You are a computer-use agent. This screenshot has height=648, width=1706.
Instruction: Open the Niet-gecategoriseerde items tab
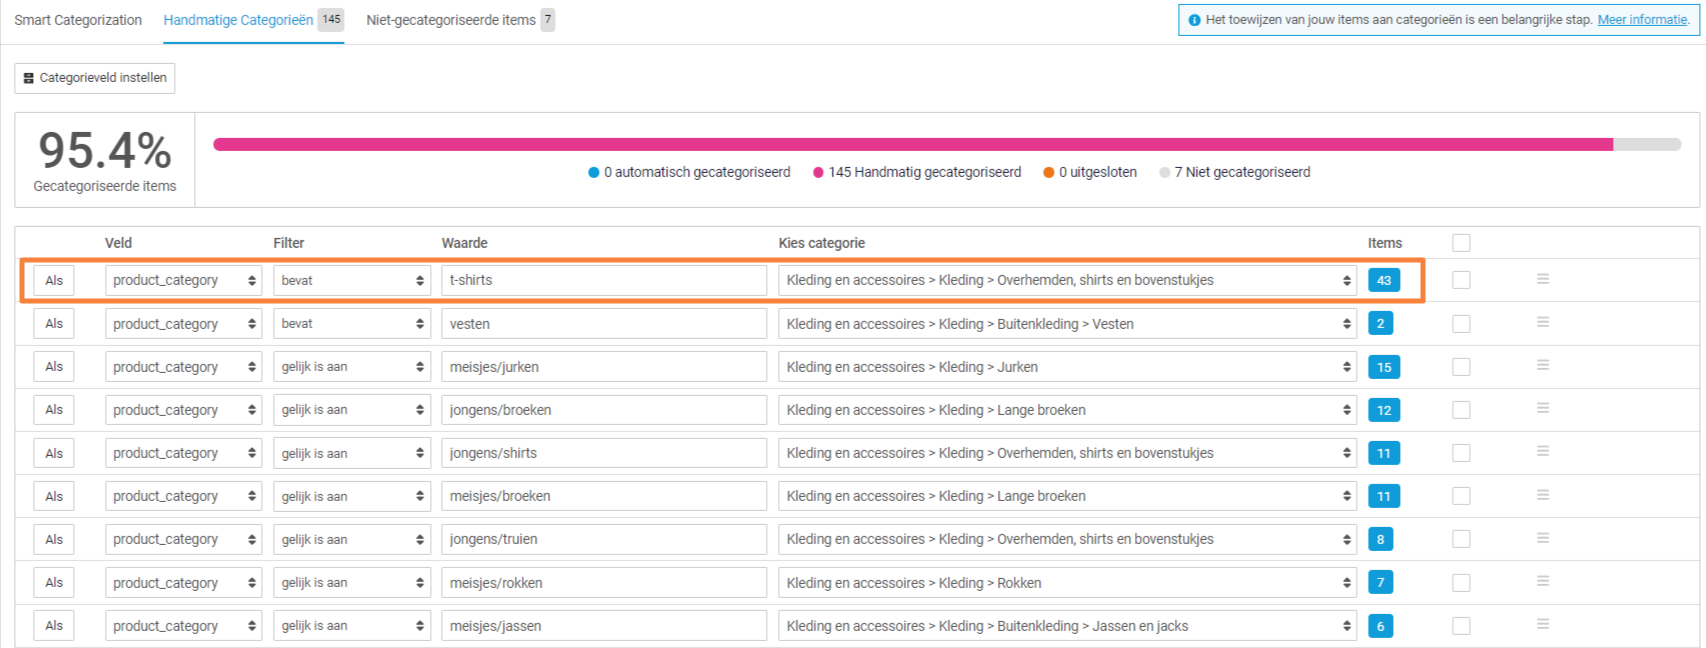(x=451, y=20)
